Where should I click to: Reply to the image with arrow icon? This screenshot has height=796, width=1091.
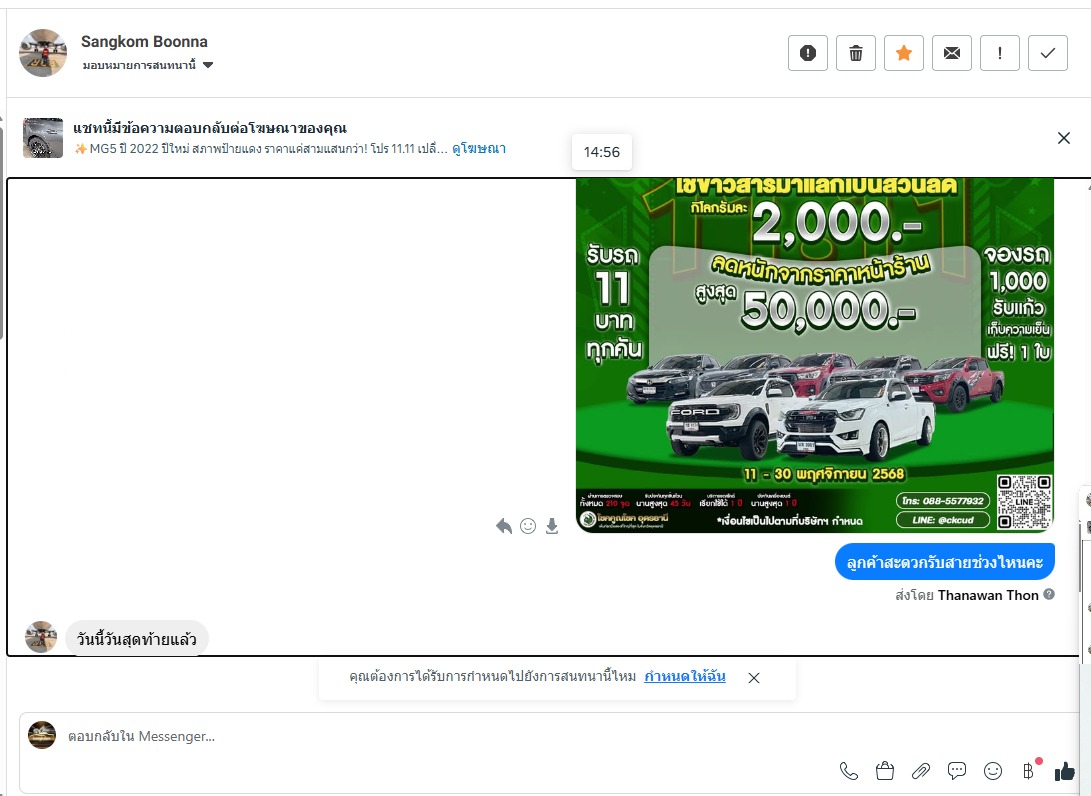point(504,526)
